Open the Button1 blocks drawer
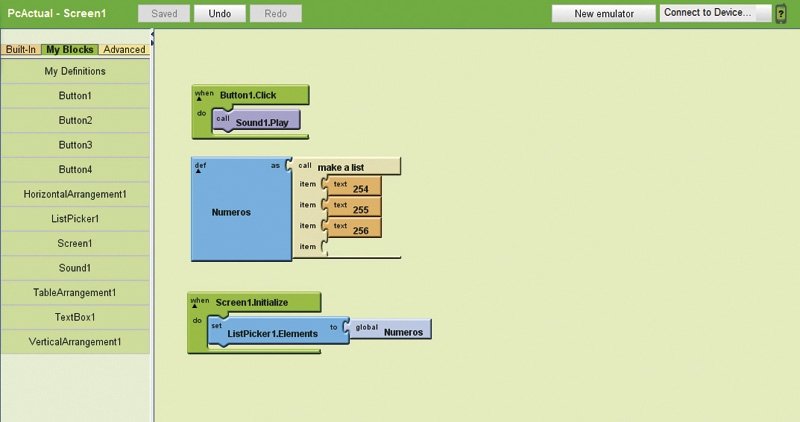Viewport: 800px width, 422px height. [x=75, y=96]
